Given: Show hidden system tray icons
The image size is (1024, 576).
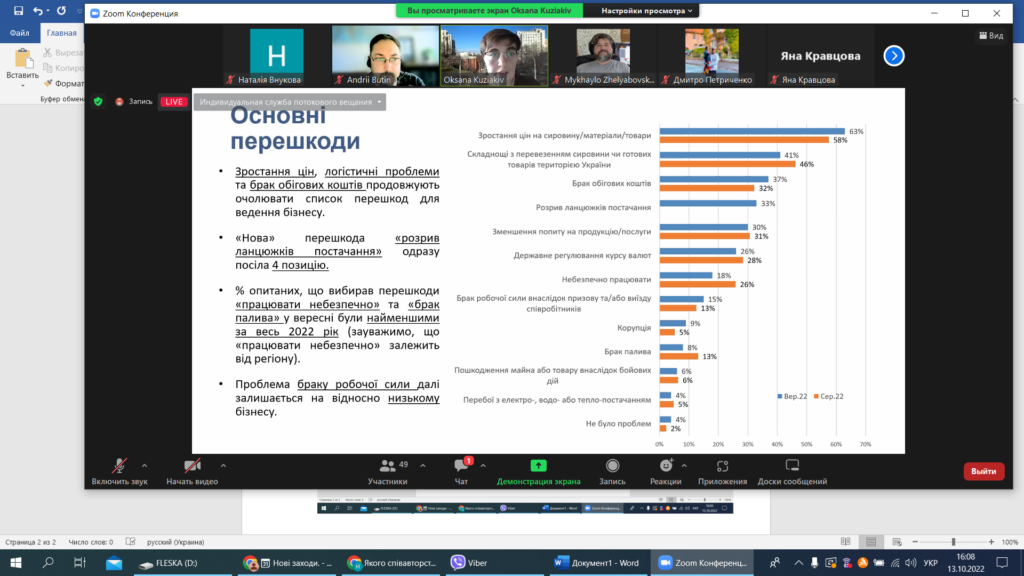Looking at the screenshot, I should tap(798, 562).
